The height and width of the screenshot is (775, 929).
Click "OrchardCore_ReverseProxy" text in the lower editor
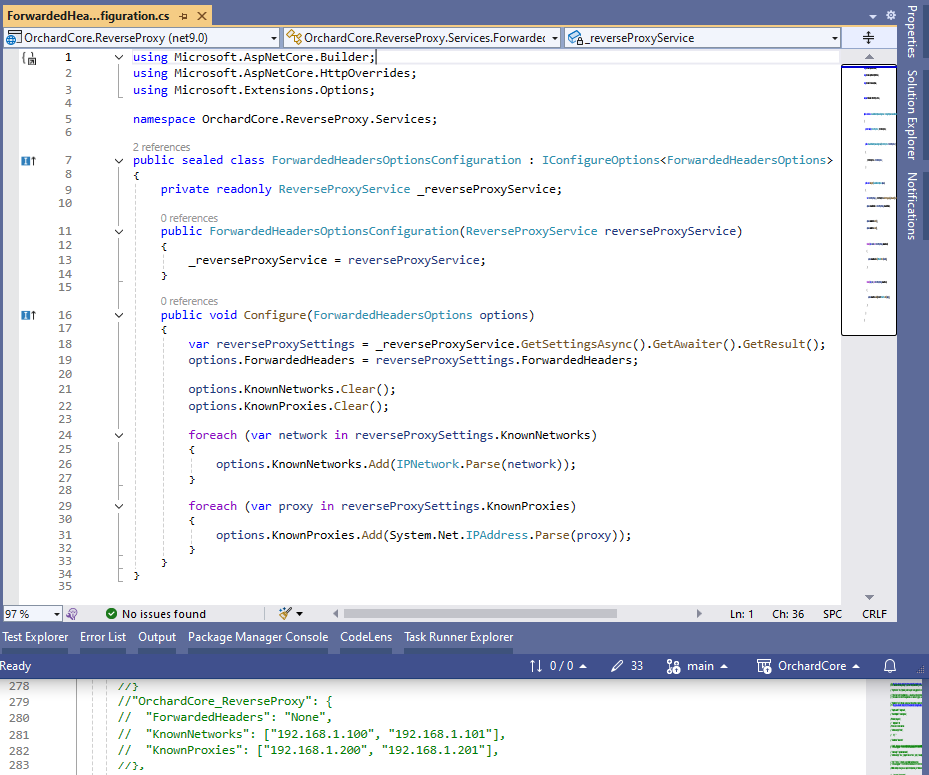(221, 702)
